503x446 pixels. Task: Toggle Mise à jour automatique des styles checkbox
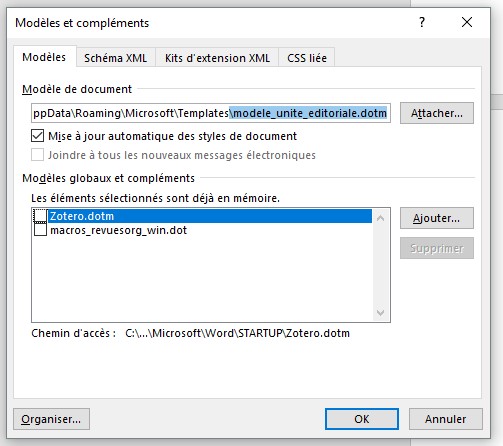[x=37, y=136]
